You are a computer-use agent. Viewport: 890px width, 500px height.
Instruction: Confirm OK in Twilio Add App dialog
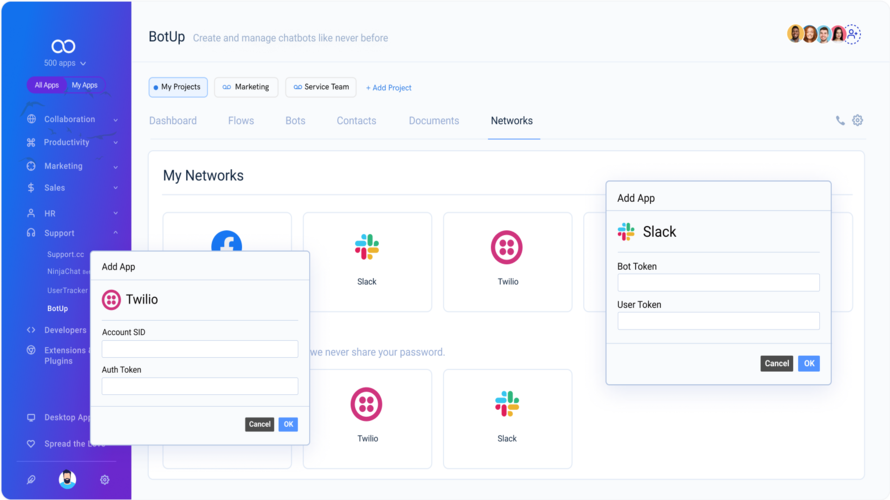point(288,424)
